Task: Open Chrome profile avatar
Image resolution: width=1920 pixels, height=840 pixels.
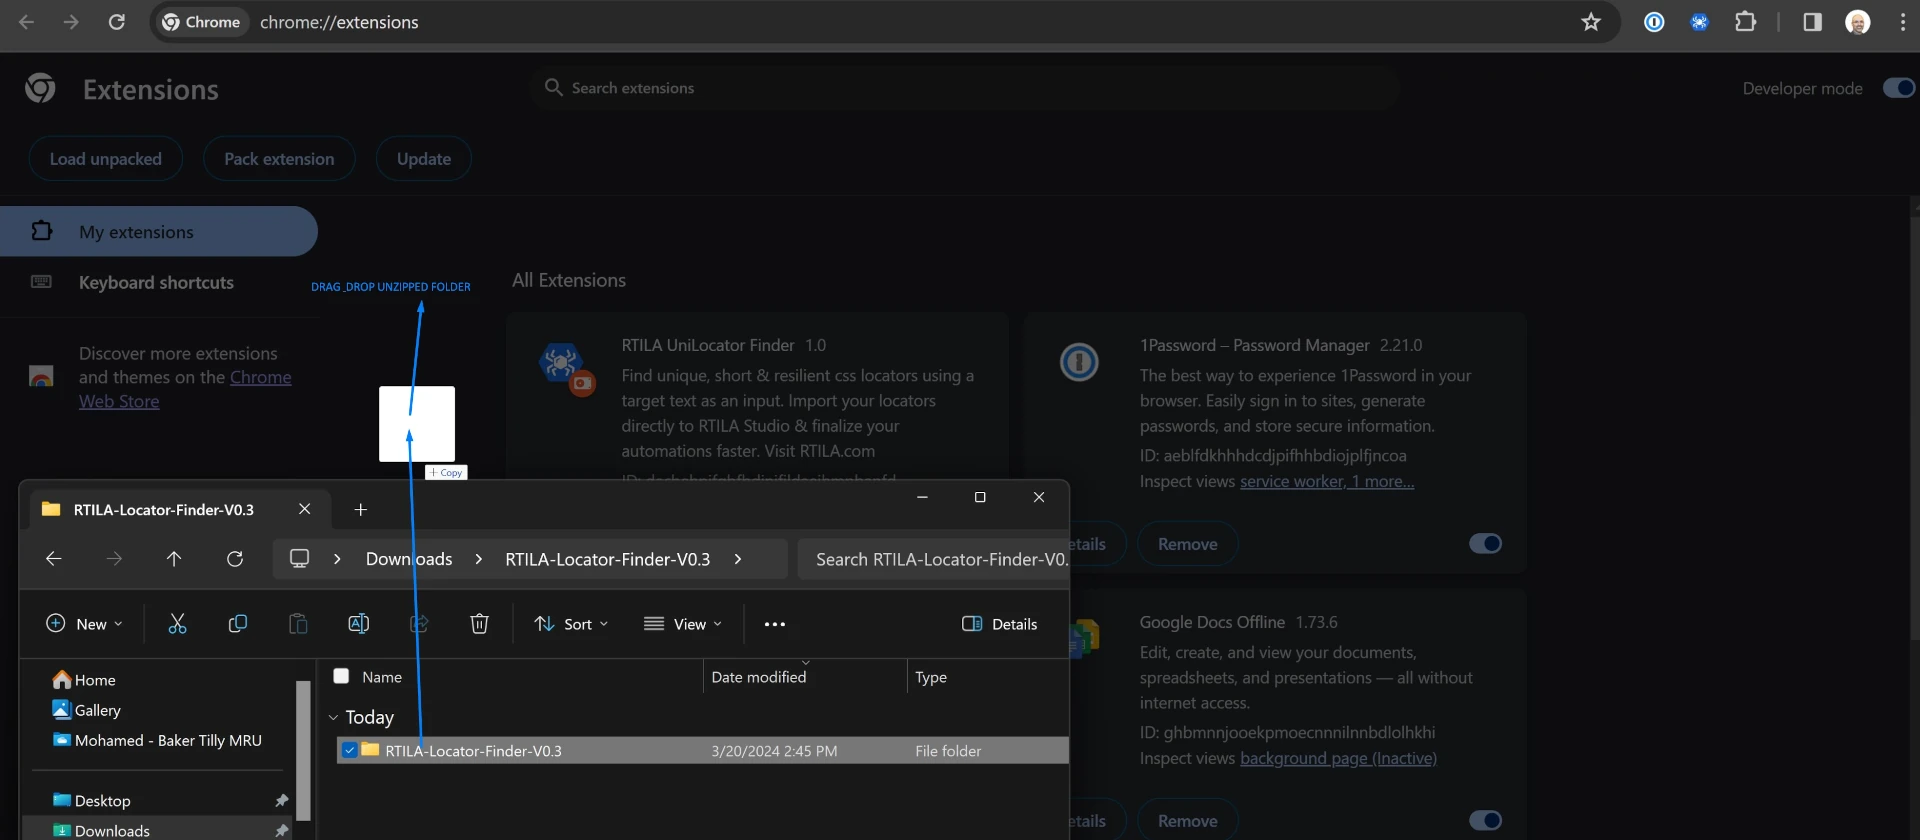Action: [x=1858, y=22]
